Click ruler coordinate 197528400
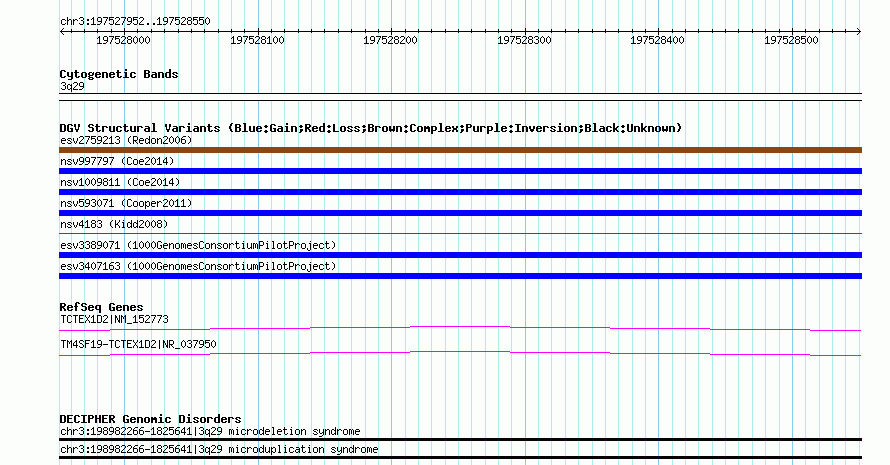 658,40
